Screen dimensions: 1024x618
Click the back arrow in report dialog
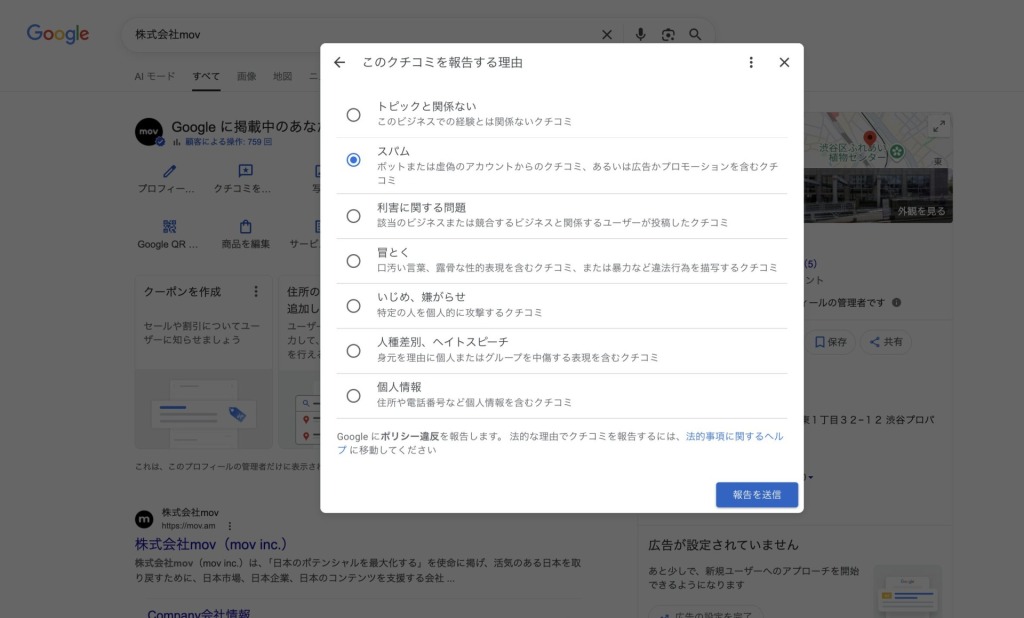340,62
